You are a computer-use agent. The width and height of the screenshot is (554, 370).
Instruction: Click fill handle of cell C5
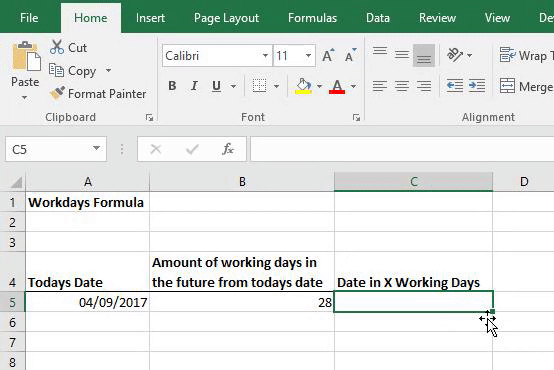point(493,312)
